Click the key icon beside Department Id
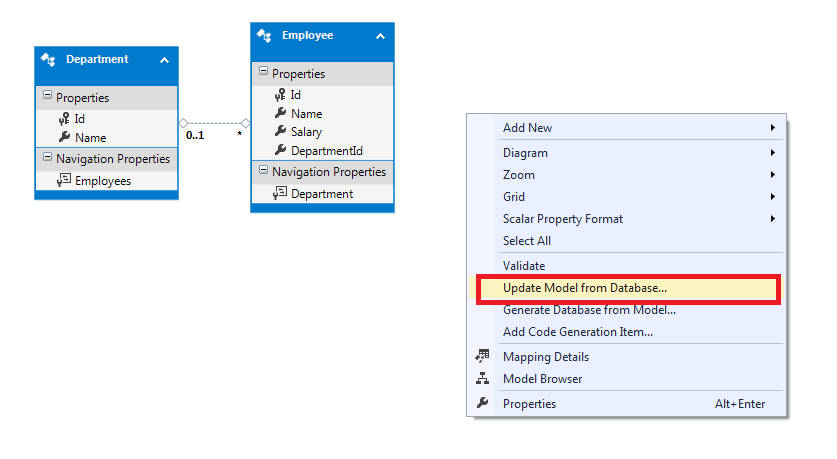 (65, 118)
